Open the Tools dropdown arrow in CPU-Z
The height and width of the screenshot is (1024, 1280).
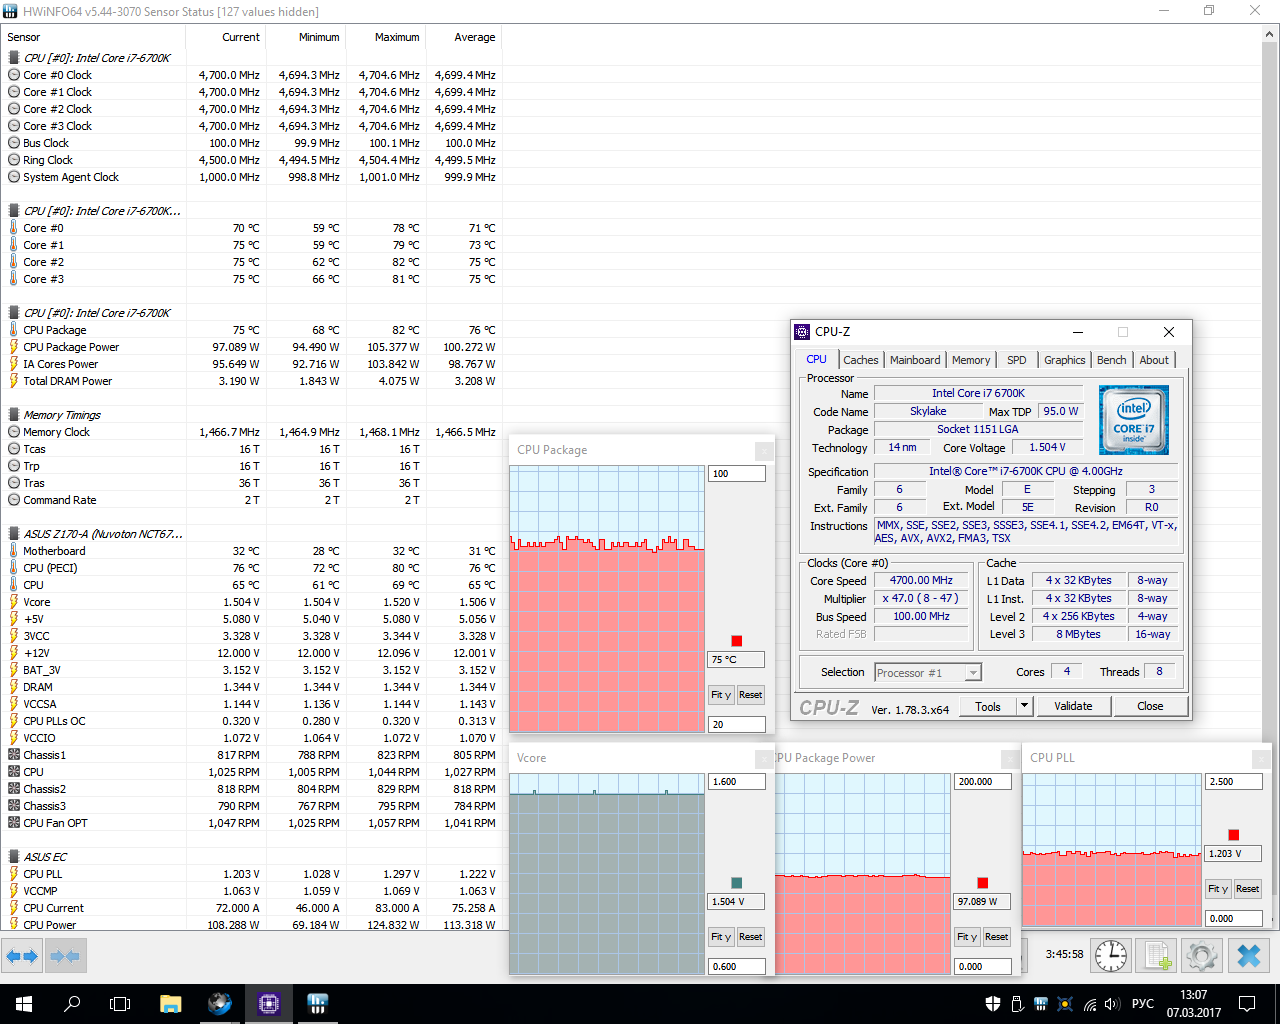[x=1024, y=706]
